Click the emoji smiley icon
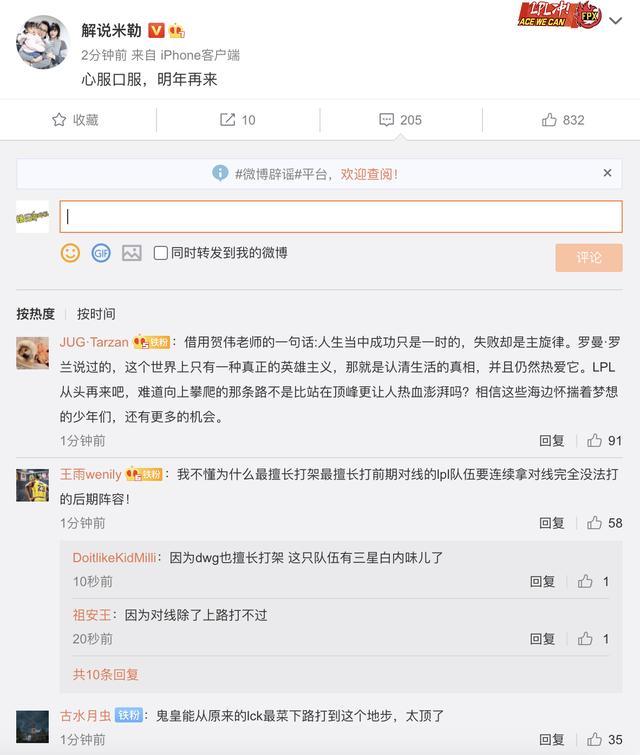This screenshot has height=755, width=640. click(70, 253)
